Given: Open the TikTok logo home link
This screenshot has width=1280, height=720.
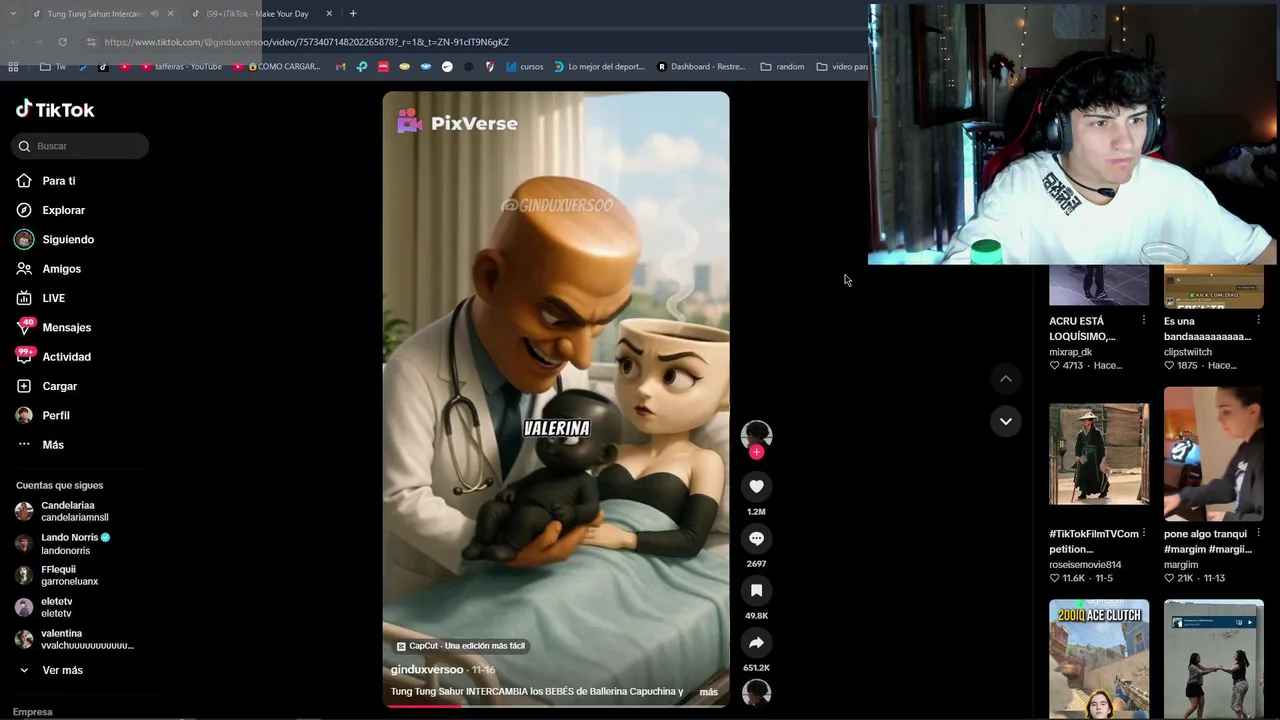Looking at the screenshot, I should [55, 109].
